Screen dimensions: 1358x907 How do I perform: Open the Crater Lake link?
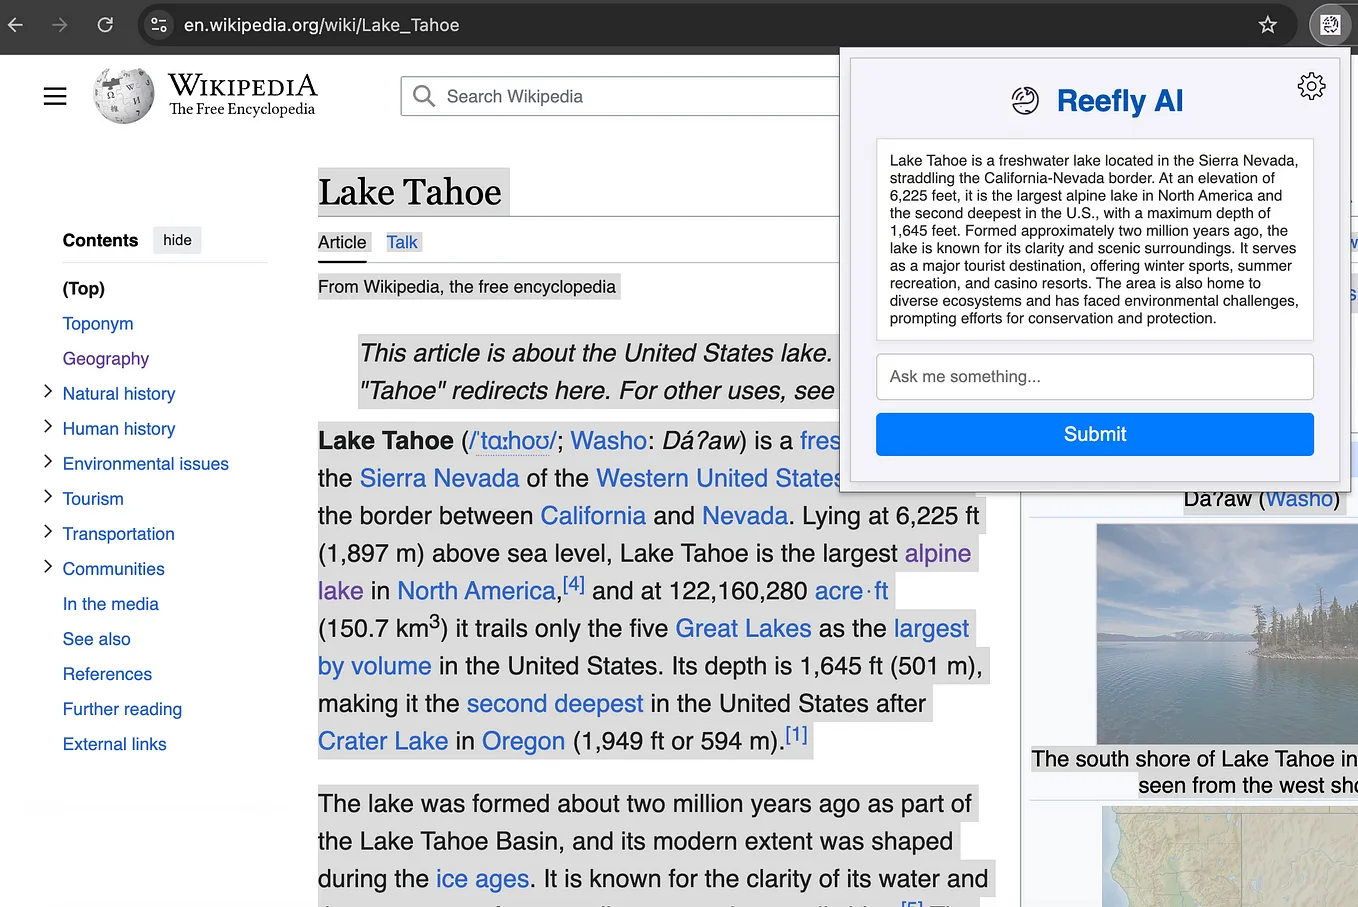tap(383, 741)
